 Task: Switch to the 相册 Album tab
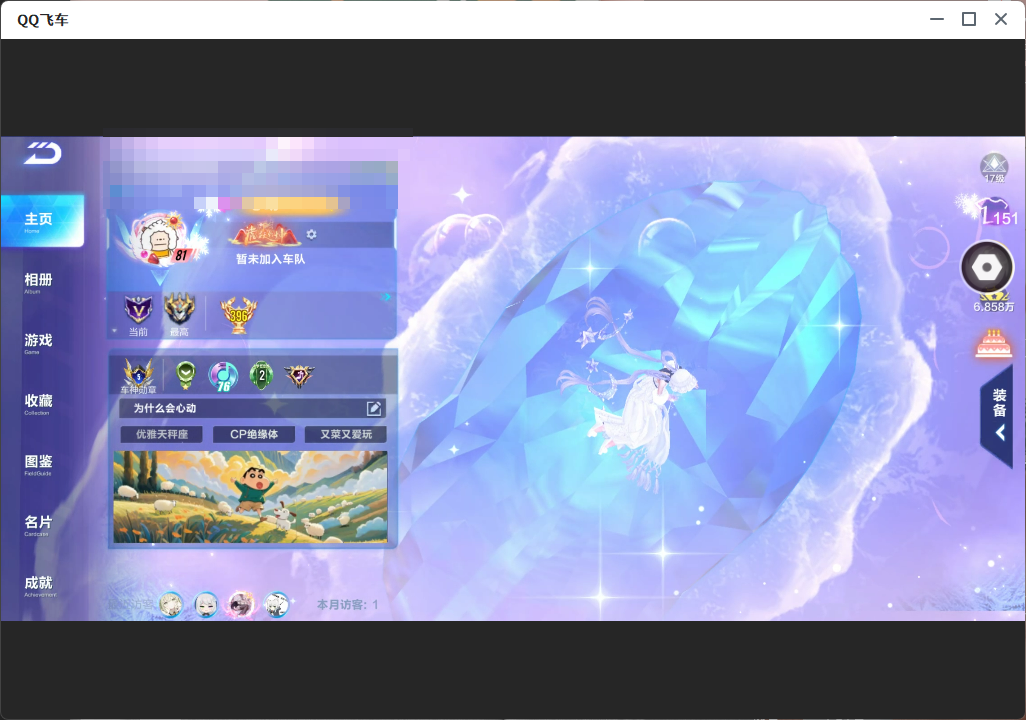39,282
